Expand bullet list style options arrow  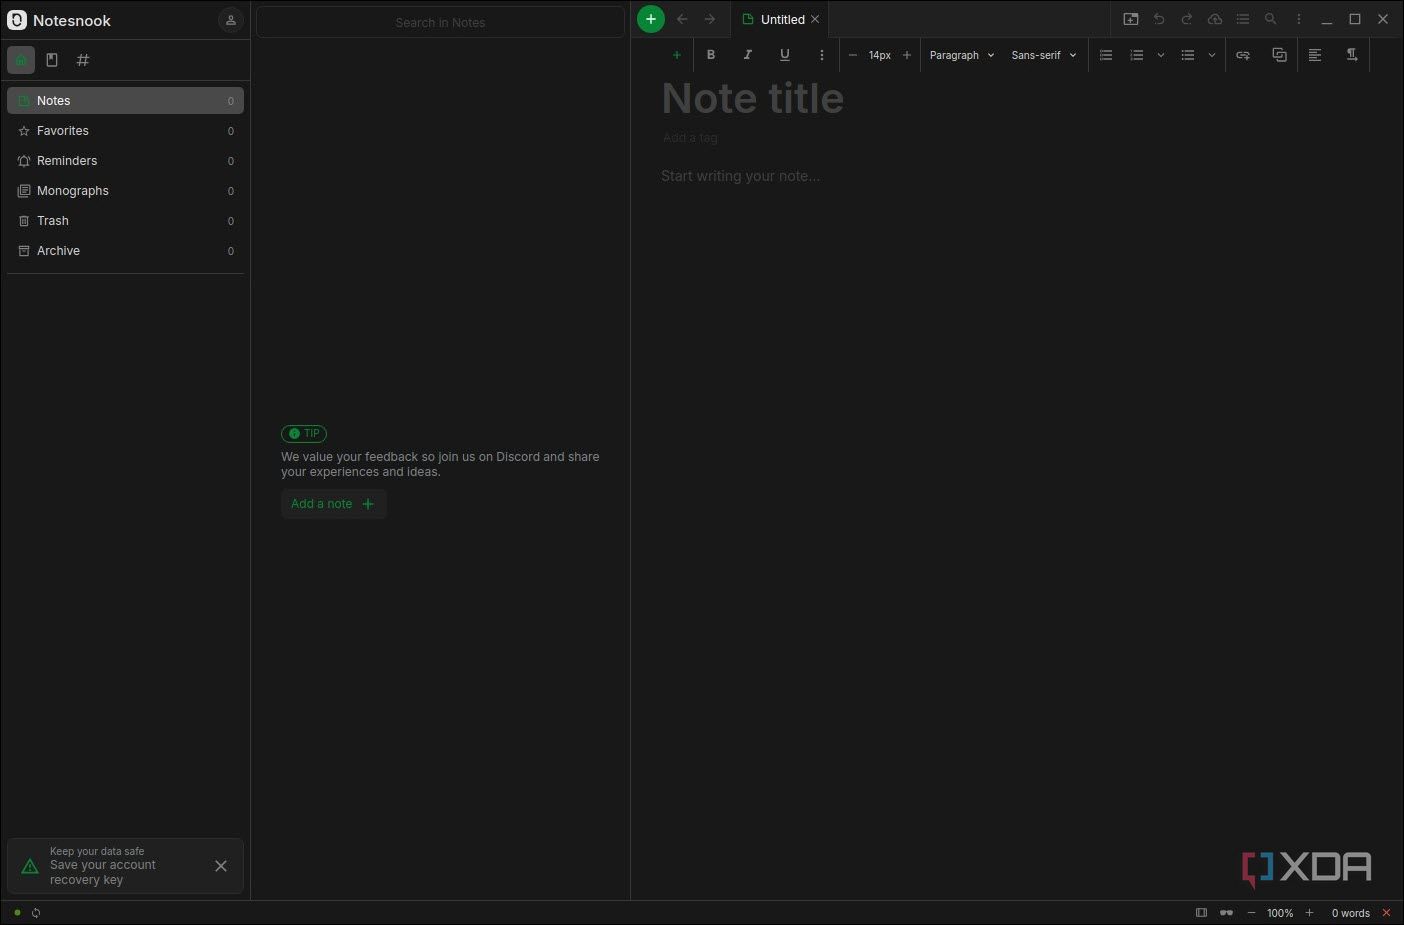coord(1212,55)
